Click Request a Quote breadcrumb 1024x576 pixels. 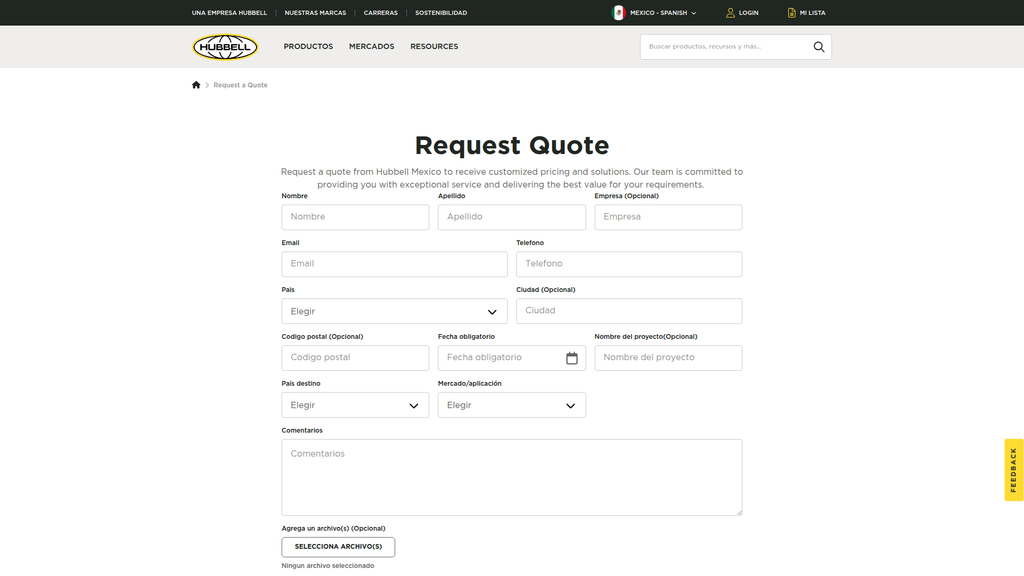(x=240, y=85)
